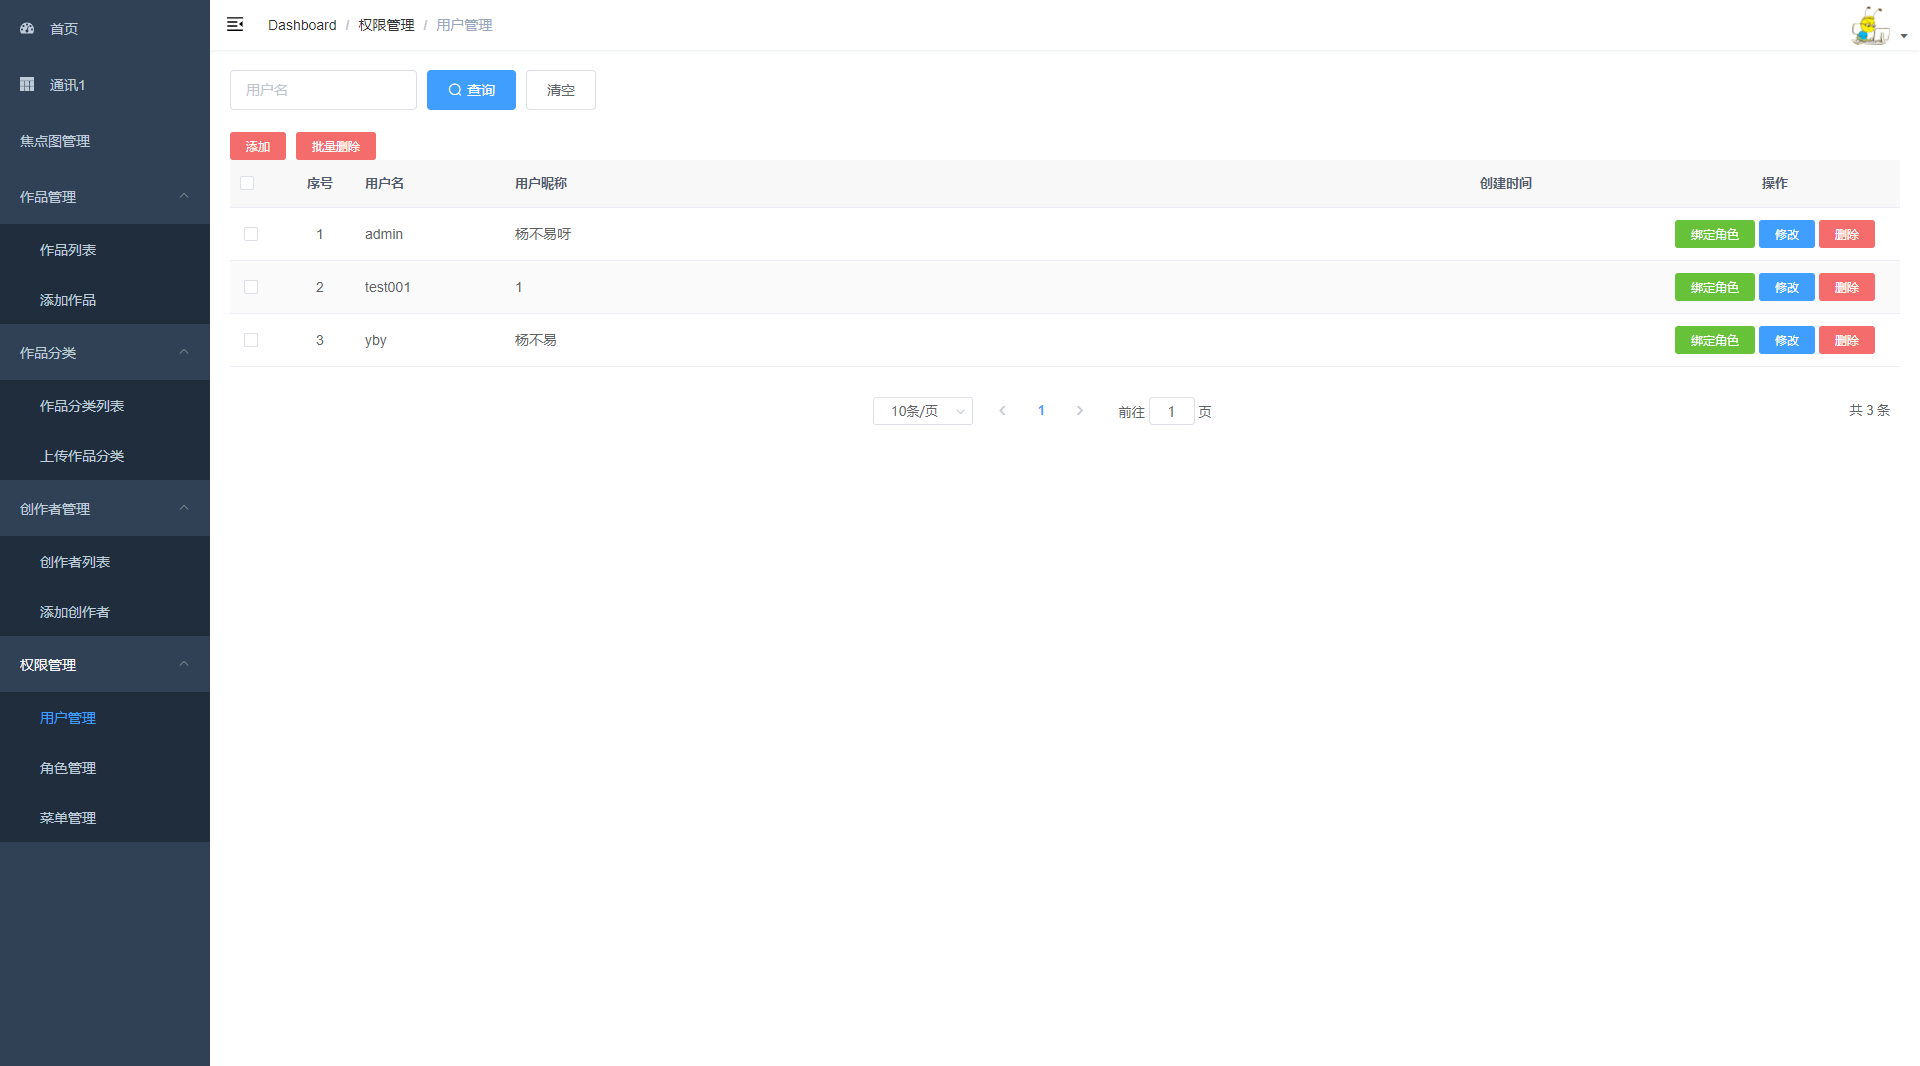The image size is (1920, 1066).
Task: Click 删除 for yby
Action: (1847, 340)
